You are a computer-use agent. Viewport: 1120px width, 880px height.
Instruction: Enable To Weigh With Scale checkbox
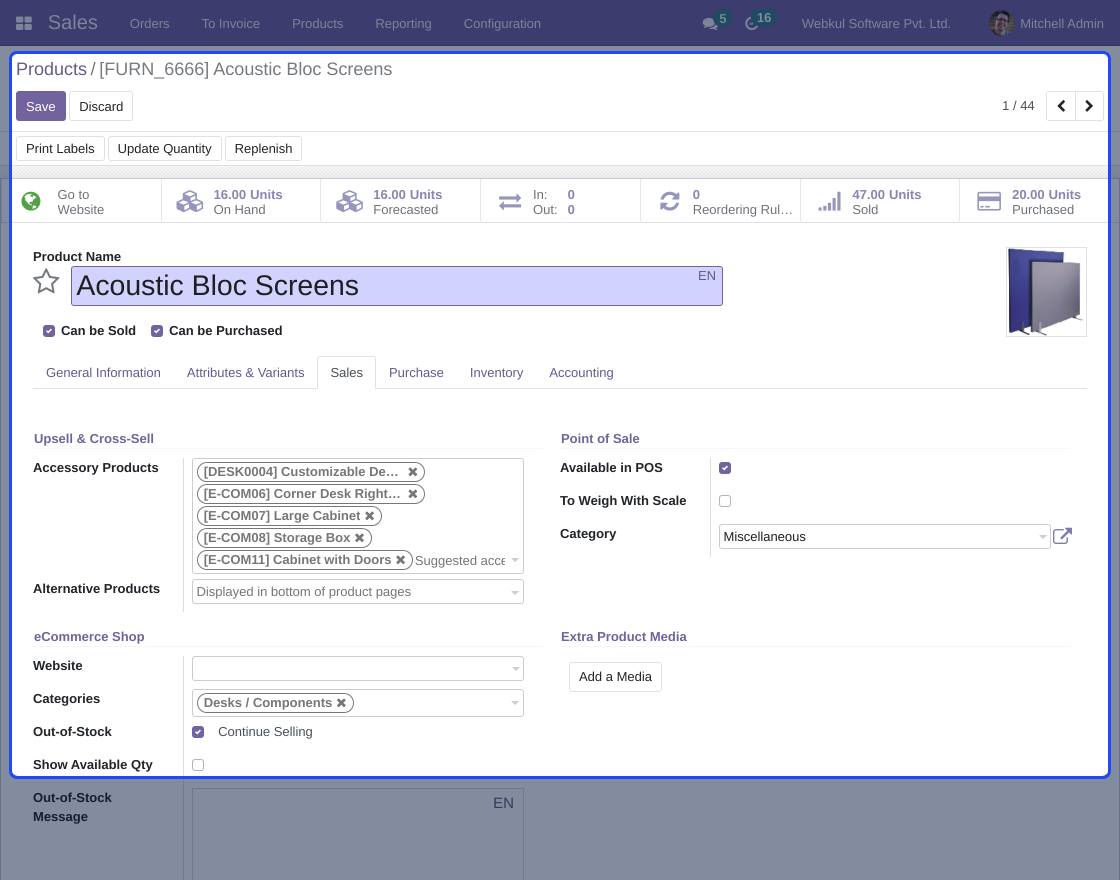click(725, 501)
